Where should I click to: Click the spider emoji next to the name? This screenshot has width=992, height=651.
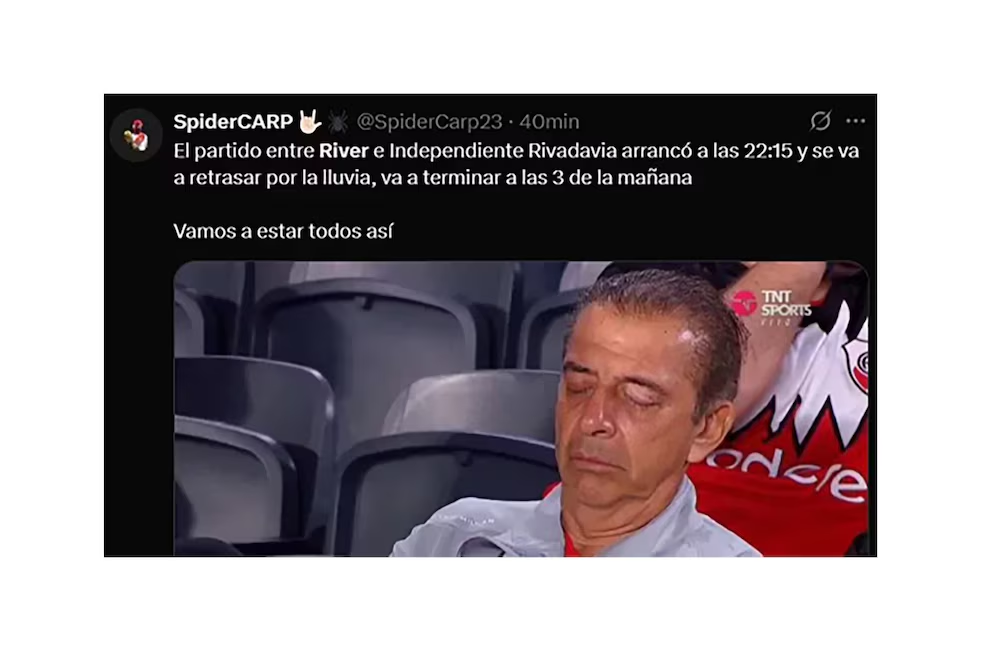coord(338,121)
